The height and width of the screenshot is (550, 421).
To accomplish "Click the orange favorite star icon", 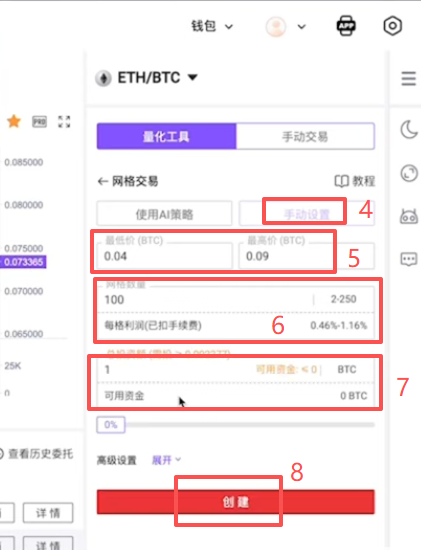I will pos(14,121).
